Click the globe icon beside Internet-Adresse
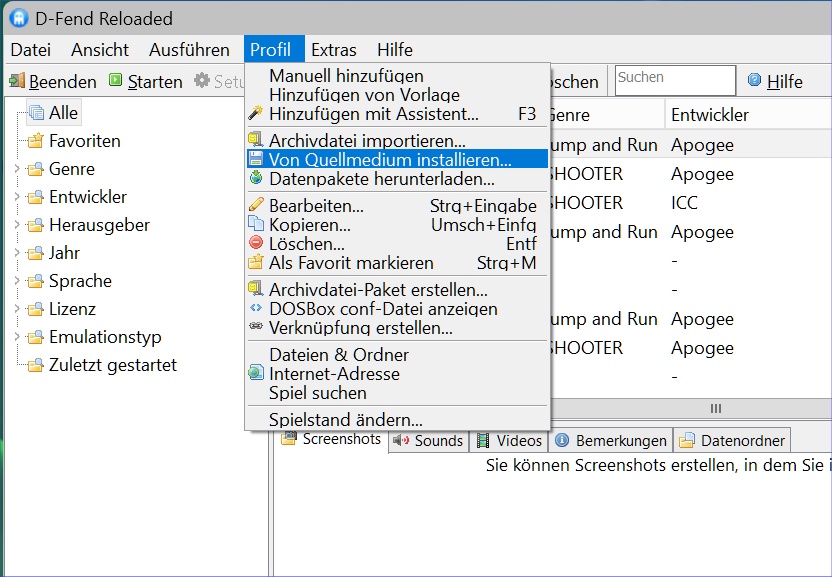Image resolution: width=832 pixels, height=577 pixels. point(256,373)
